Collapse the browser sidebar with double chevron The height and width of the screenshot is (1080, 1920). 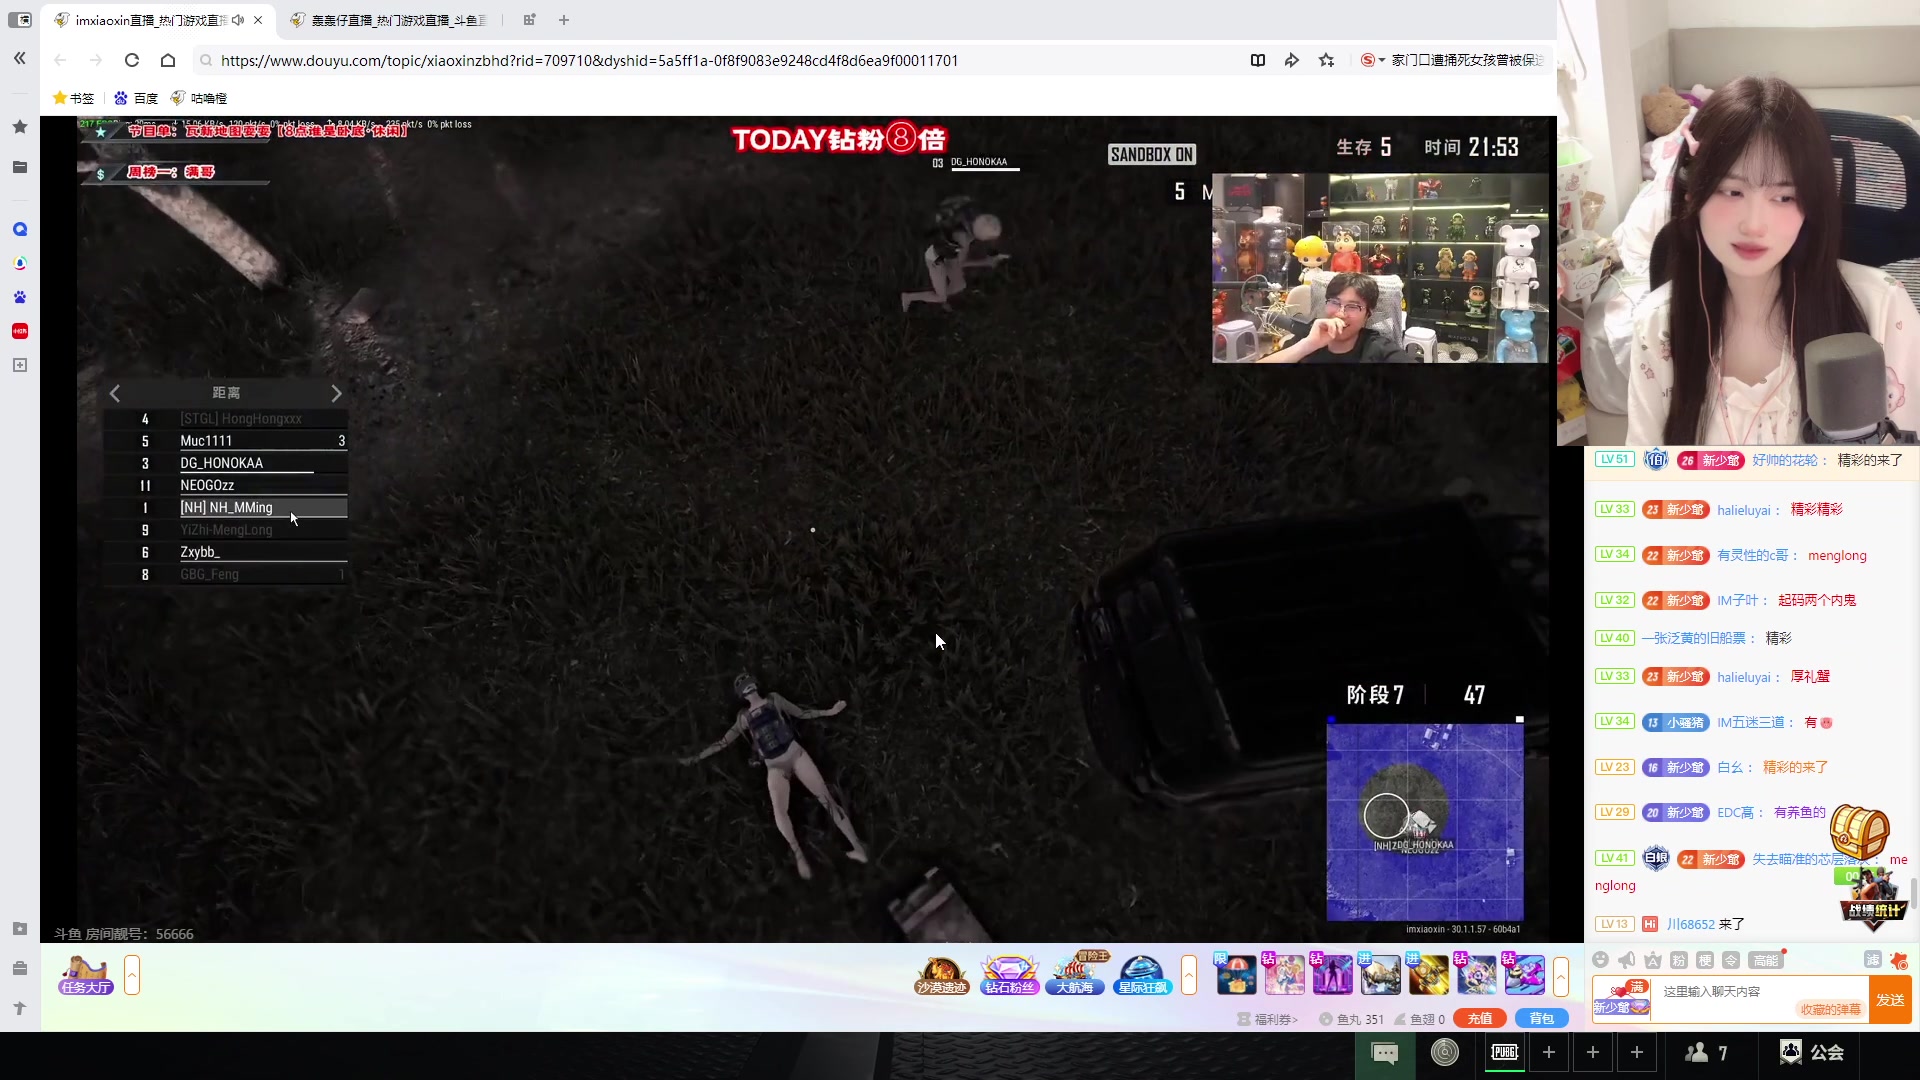click(19, 58)
